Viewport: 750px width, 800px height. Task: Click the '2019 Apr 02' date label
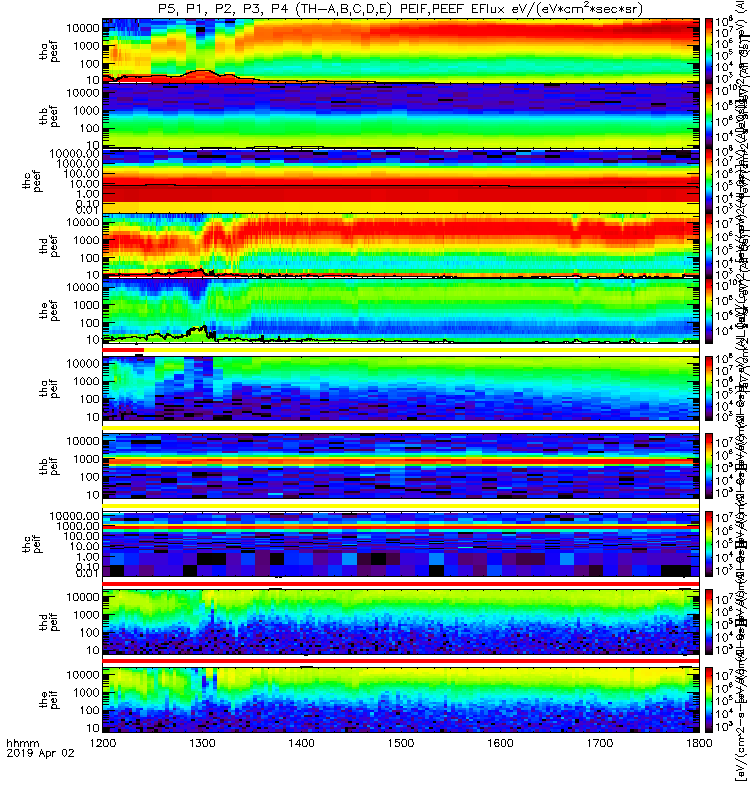(x=40, y=753)
